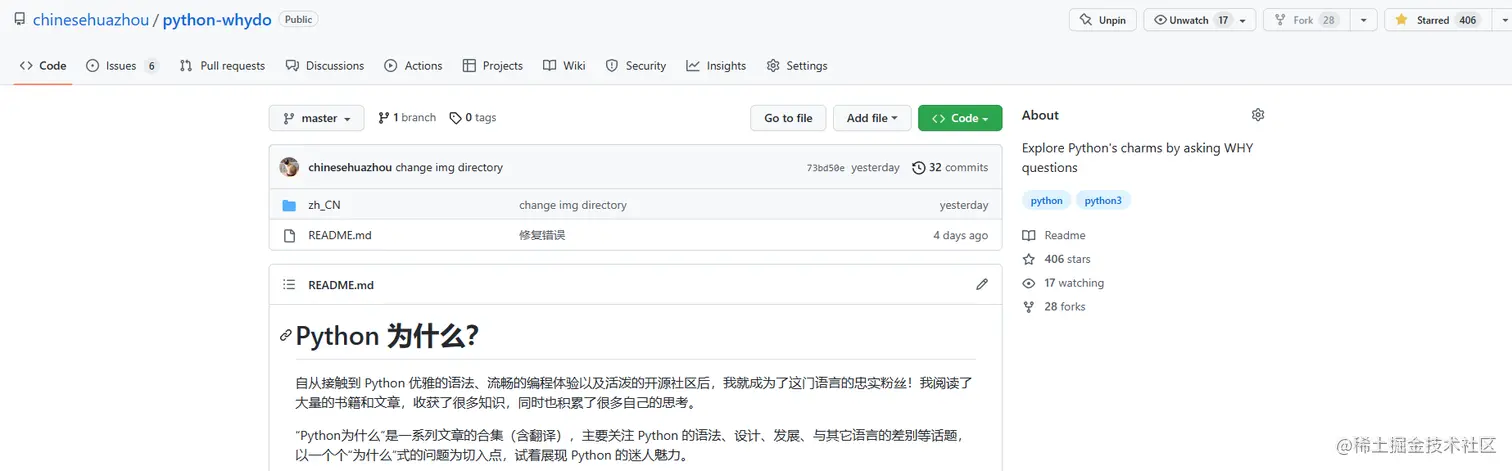Open zh_CN row commit message change img directory
This screenshot has width=1512, height=471.
(573, 205)
